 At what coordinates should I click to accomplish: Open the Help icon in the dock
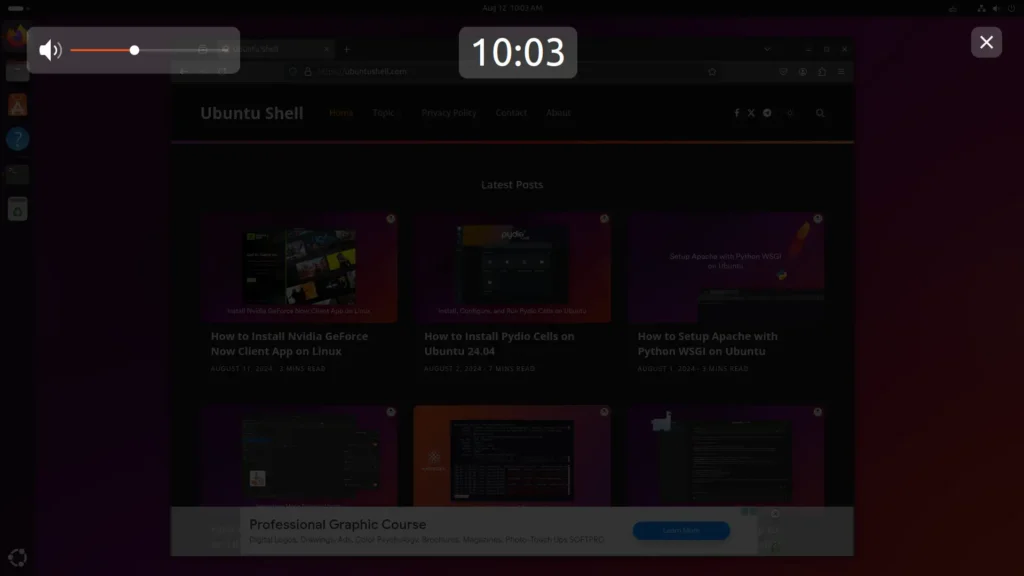[17, 139]
